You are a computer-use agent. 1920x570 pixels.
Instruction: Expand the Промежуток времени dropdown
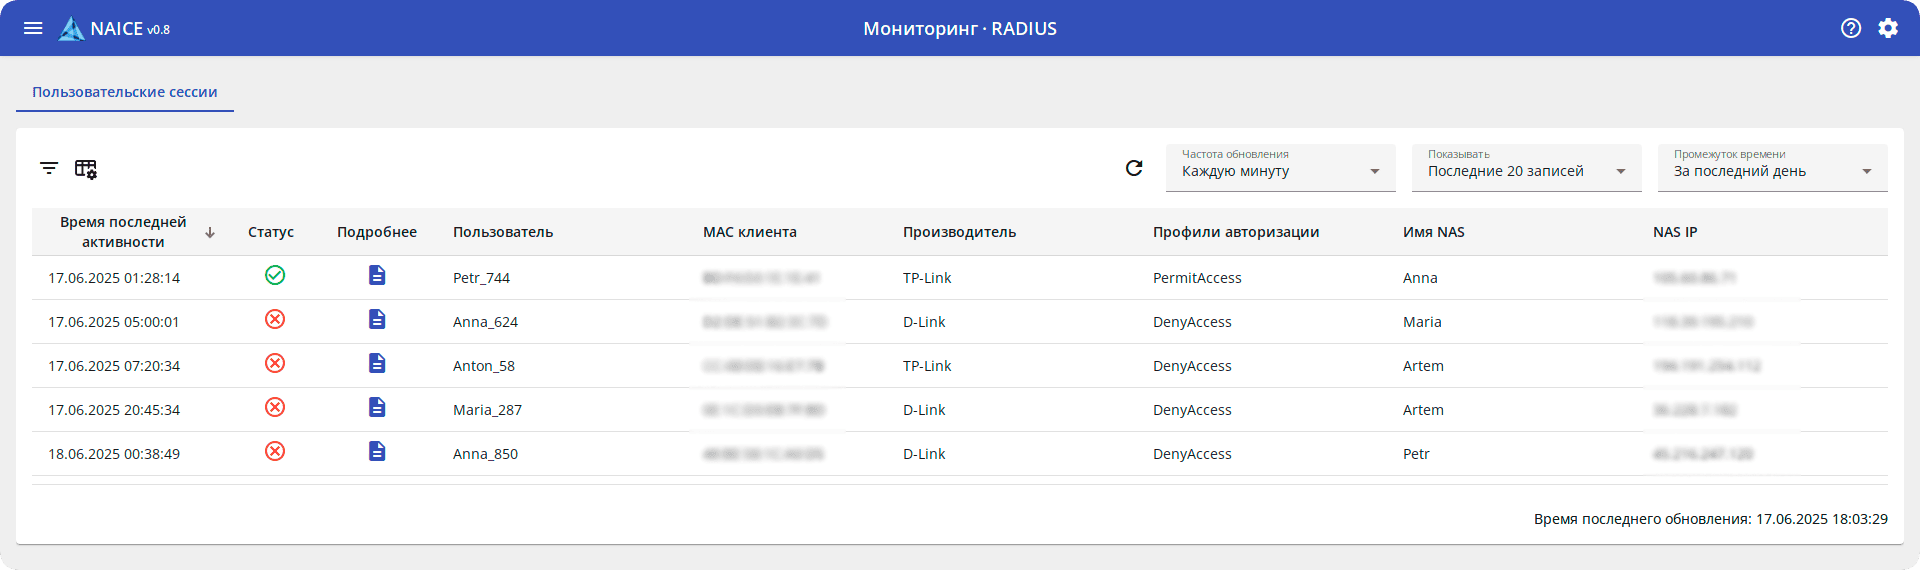(1772, 168)
